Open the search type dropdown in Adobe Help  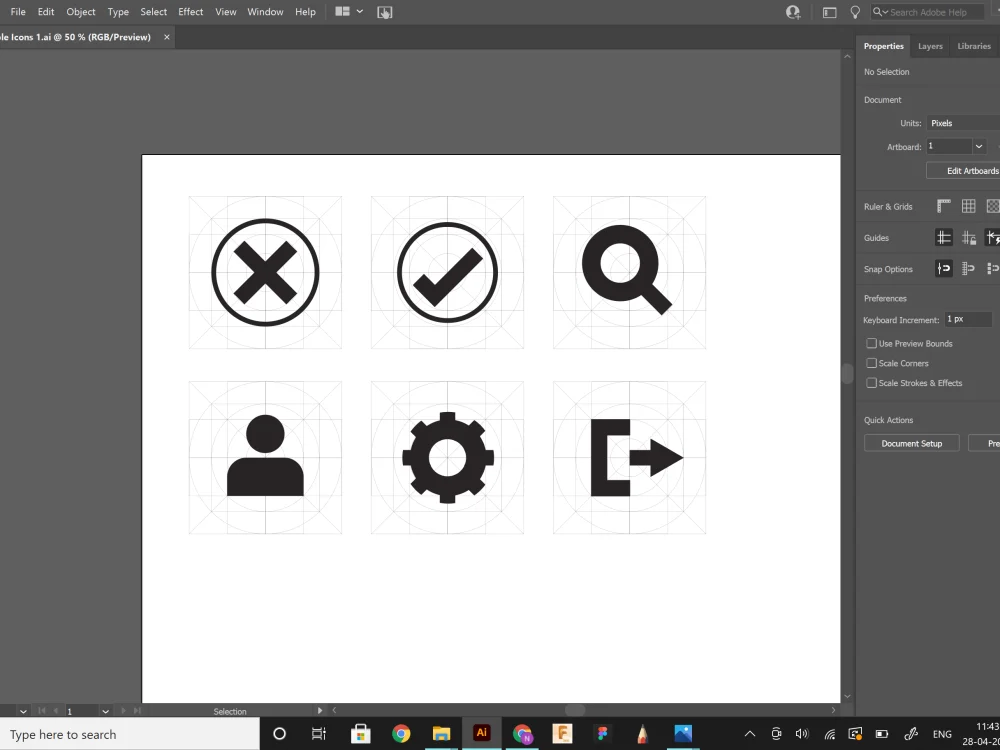pos(880,12)
